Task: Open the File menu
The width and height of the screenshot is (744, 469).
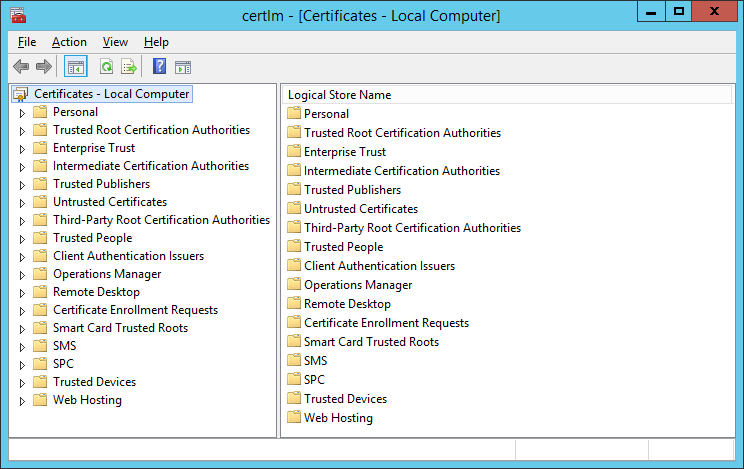Action: (27, 42)
